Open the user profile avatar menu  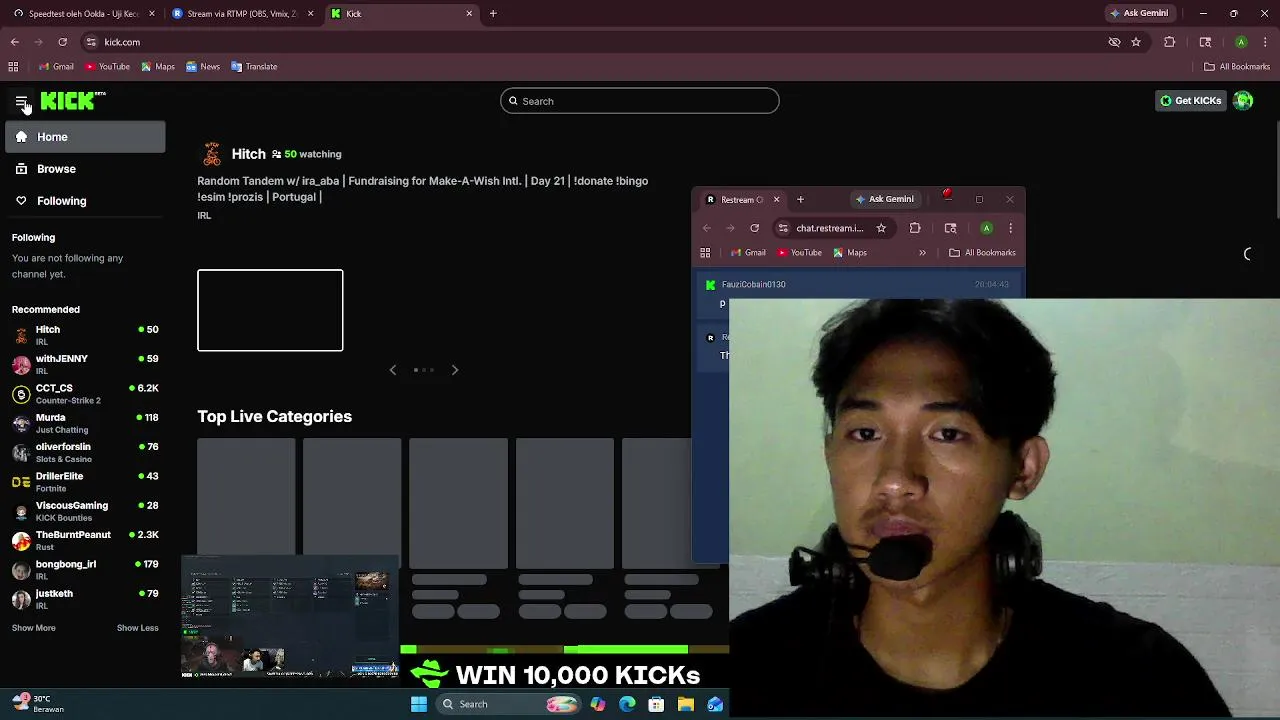1243,100
